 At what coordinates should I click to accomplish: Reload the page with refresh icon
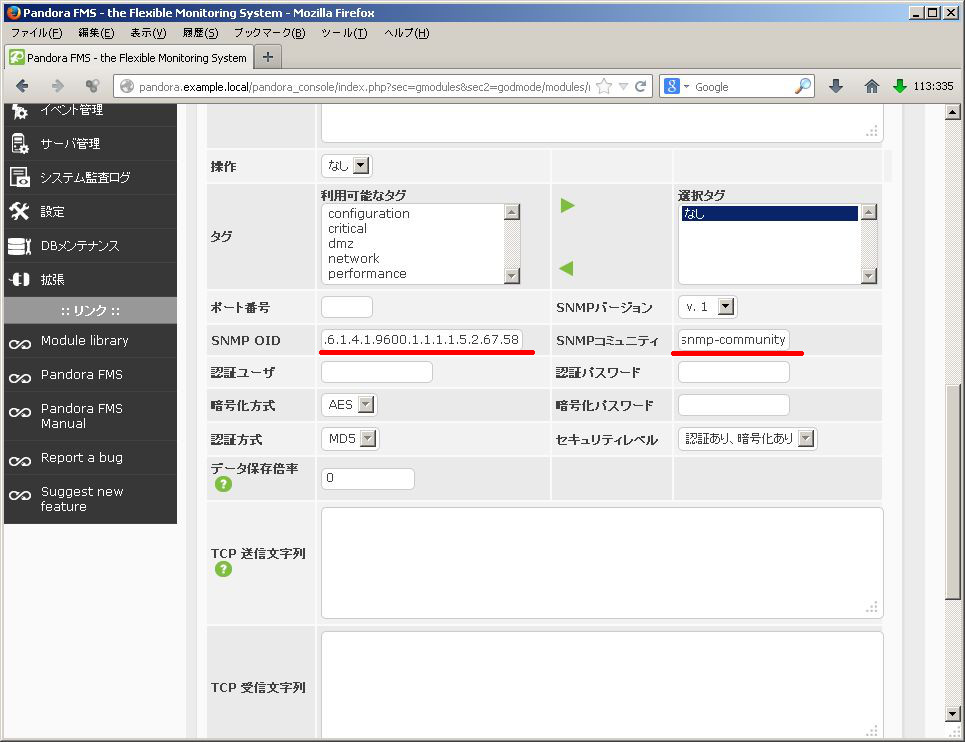point(641,86)
